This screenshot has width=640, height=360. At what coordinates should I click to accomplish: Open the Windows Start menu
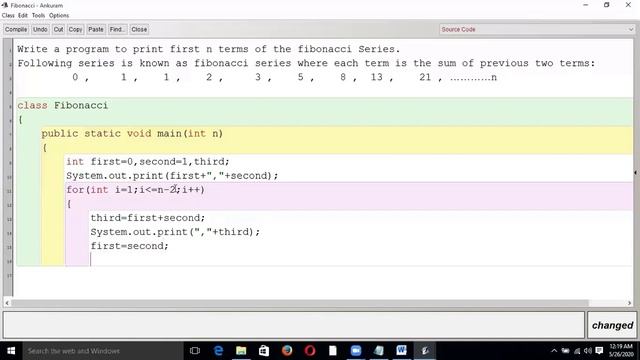click(x=11, y=351)
